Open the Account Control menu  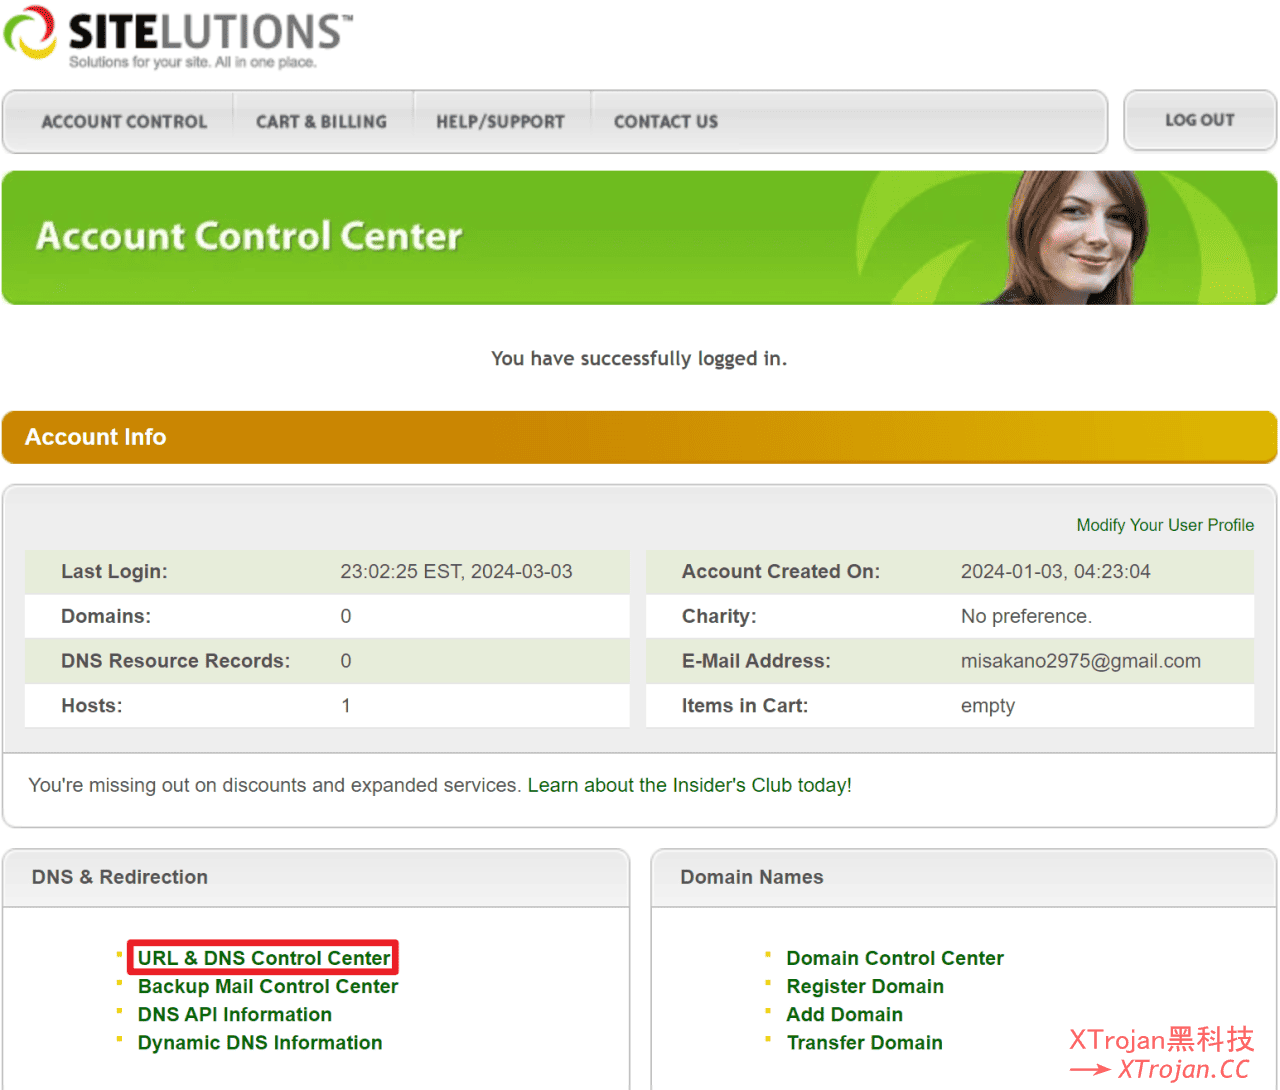(x=124, y=122)
